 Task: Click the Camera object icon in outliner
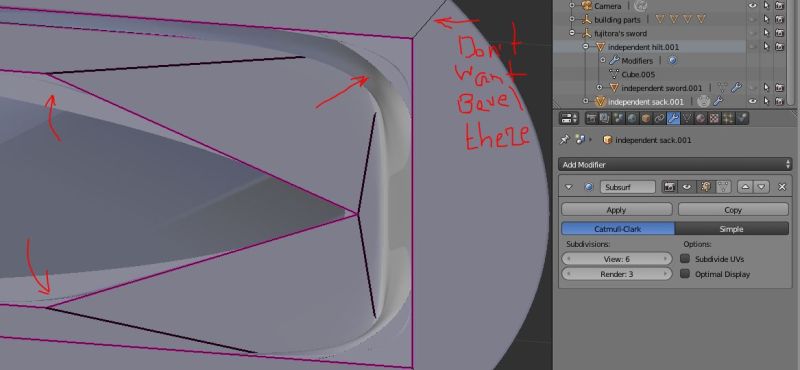[587, 6]
